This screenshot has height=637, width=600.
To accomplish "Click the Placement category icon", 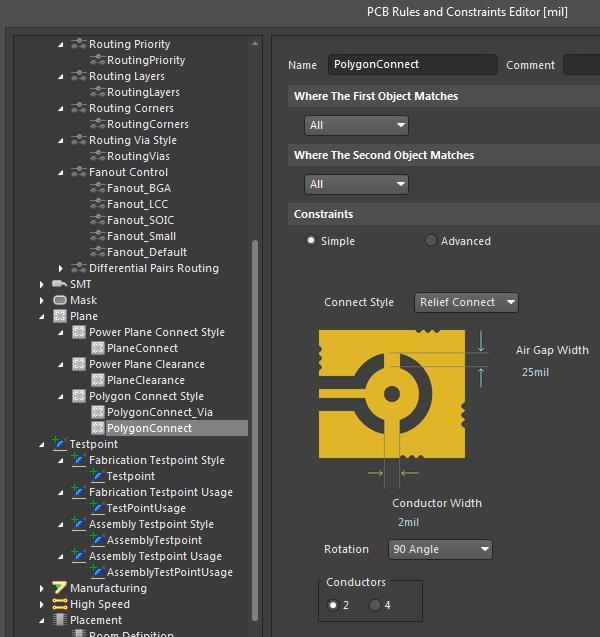I will tap(60, 620).
